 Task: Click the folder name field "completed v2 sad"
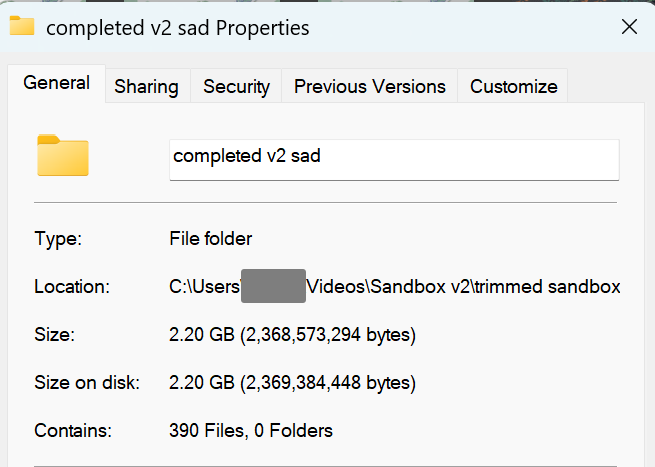[x=394, y=160]
